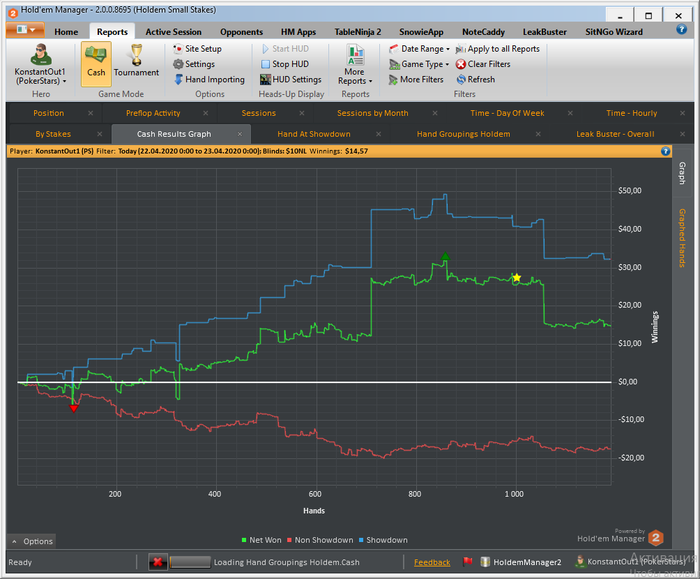
Task: Toggle the Showdown legend entry
Action: click(x=383, y=540)
